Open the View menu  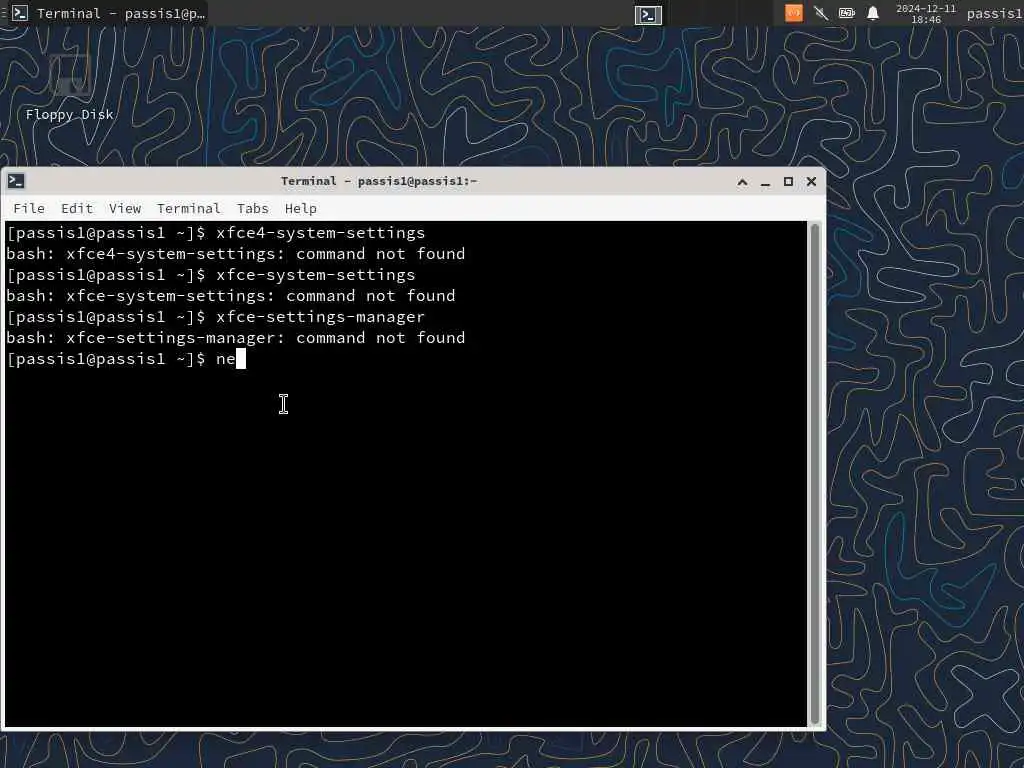[x=125, y=208]
